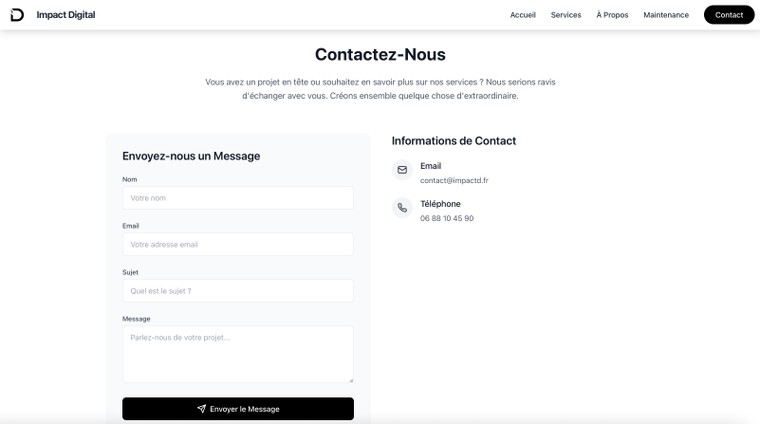Go to the Services menu item

pos(566,15)
